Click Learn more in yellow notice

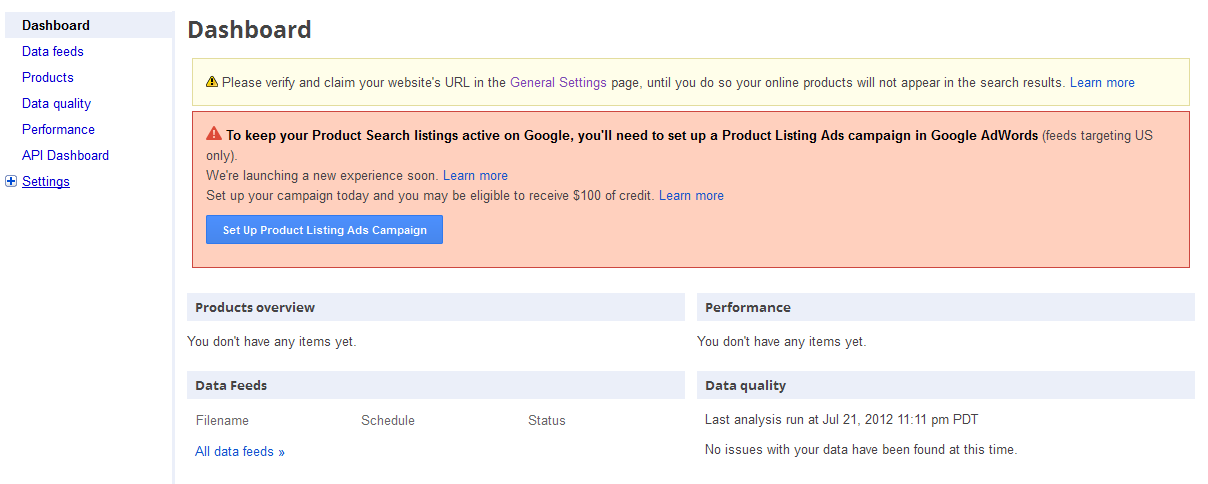click(1102, 82)
